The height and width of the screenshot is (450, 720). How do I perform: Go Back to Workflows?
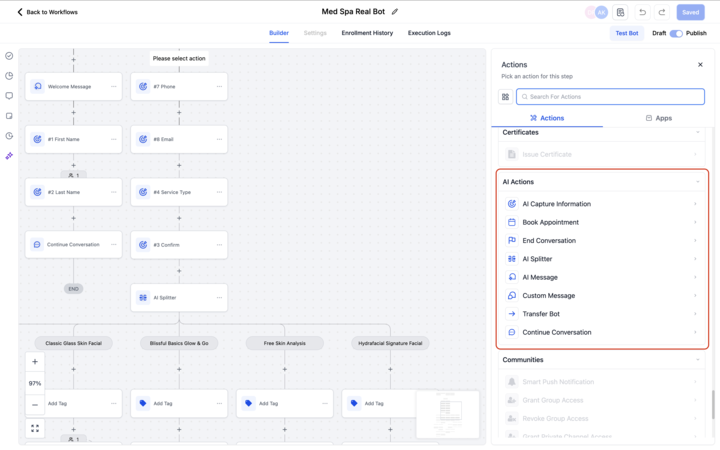[x=47, y=12]
